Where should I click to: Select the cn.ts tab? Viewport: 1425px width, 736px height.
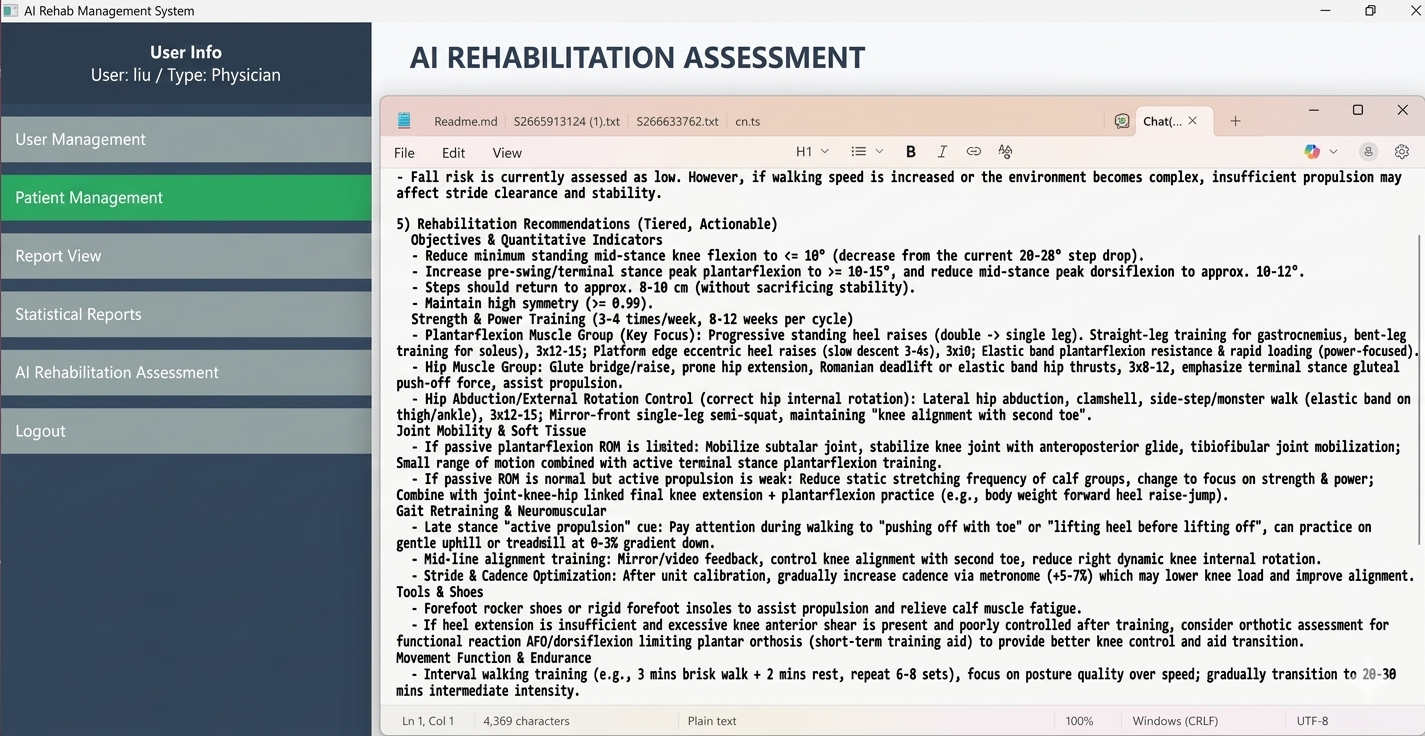pyautogui.click(x=747, y=121)
